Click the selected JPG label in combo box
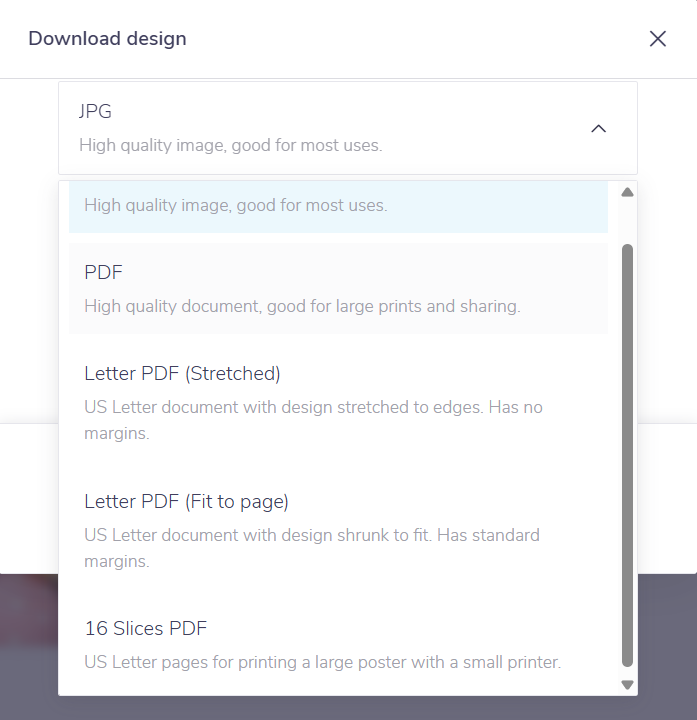697x720 pixels. point(95,111)
